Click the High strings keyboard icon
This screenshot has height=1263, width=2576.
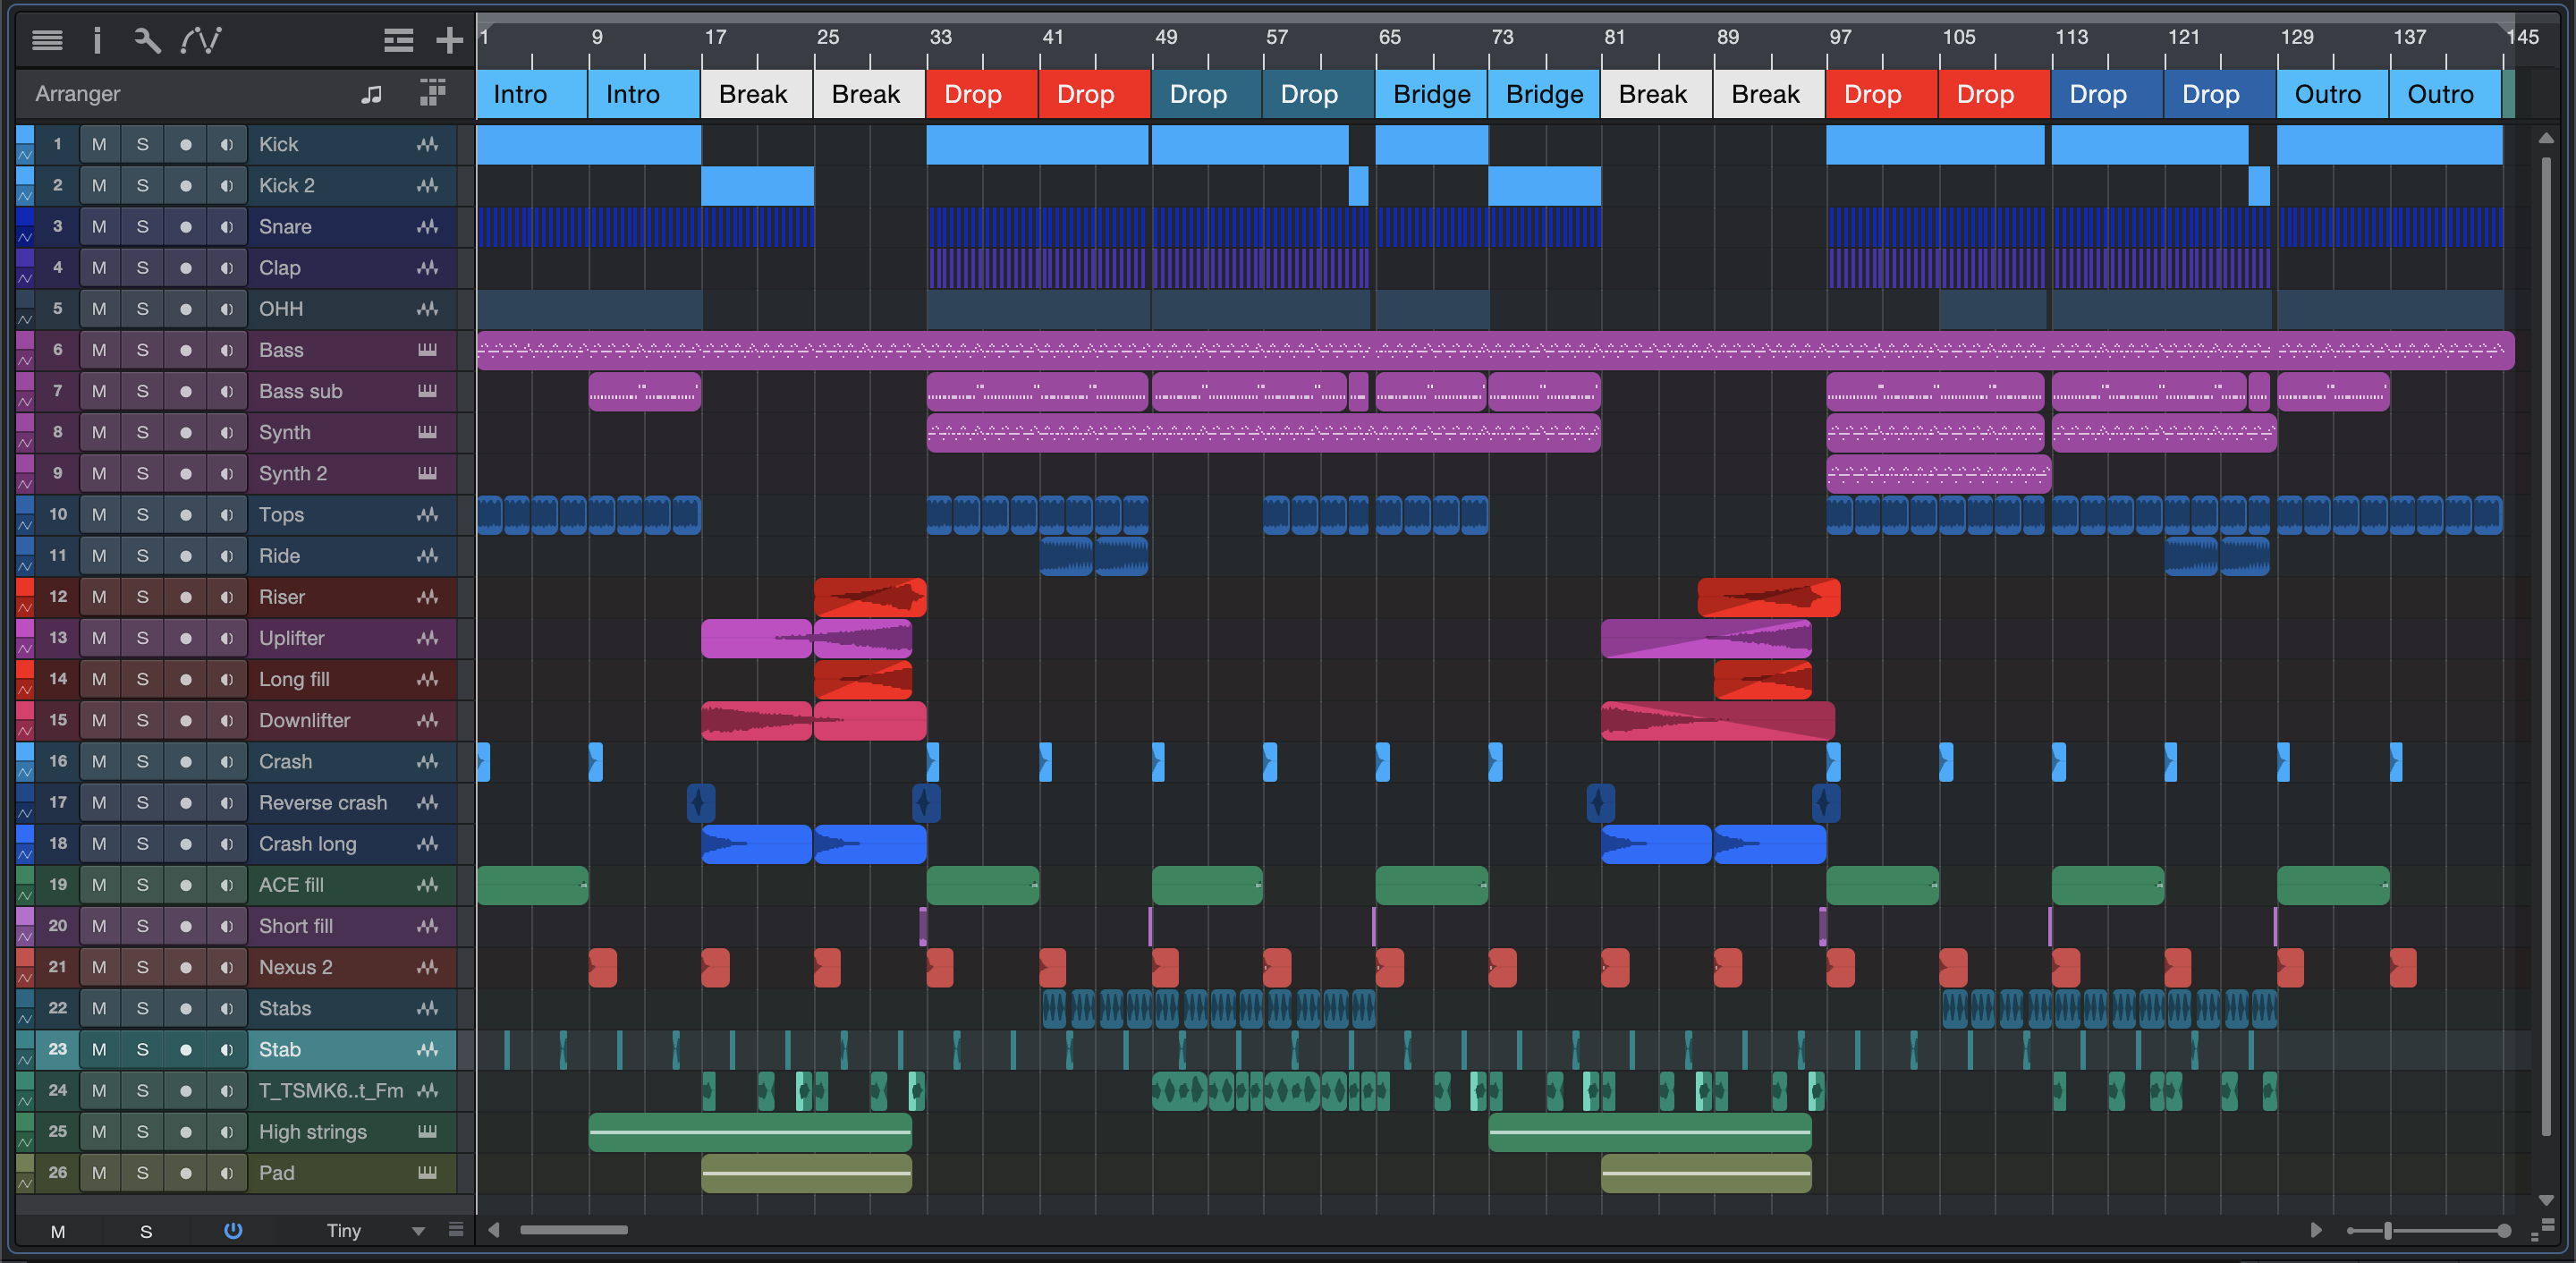click(427, 1132)
